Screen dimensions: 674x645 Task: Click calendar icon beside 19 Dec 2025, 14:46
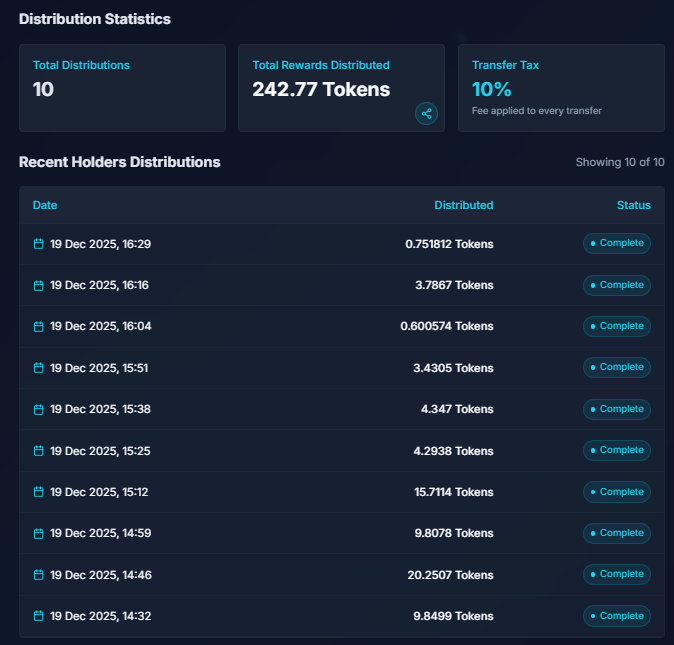click(x=39, y=575)
